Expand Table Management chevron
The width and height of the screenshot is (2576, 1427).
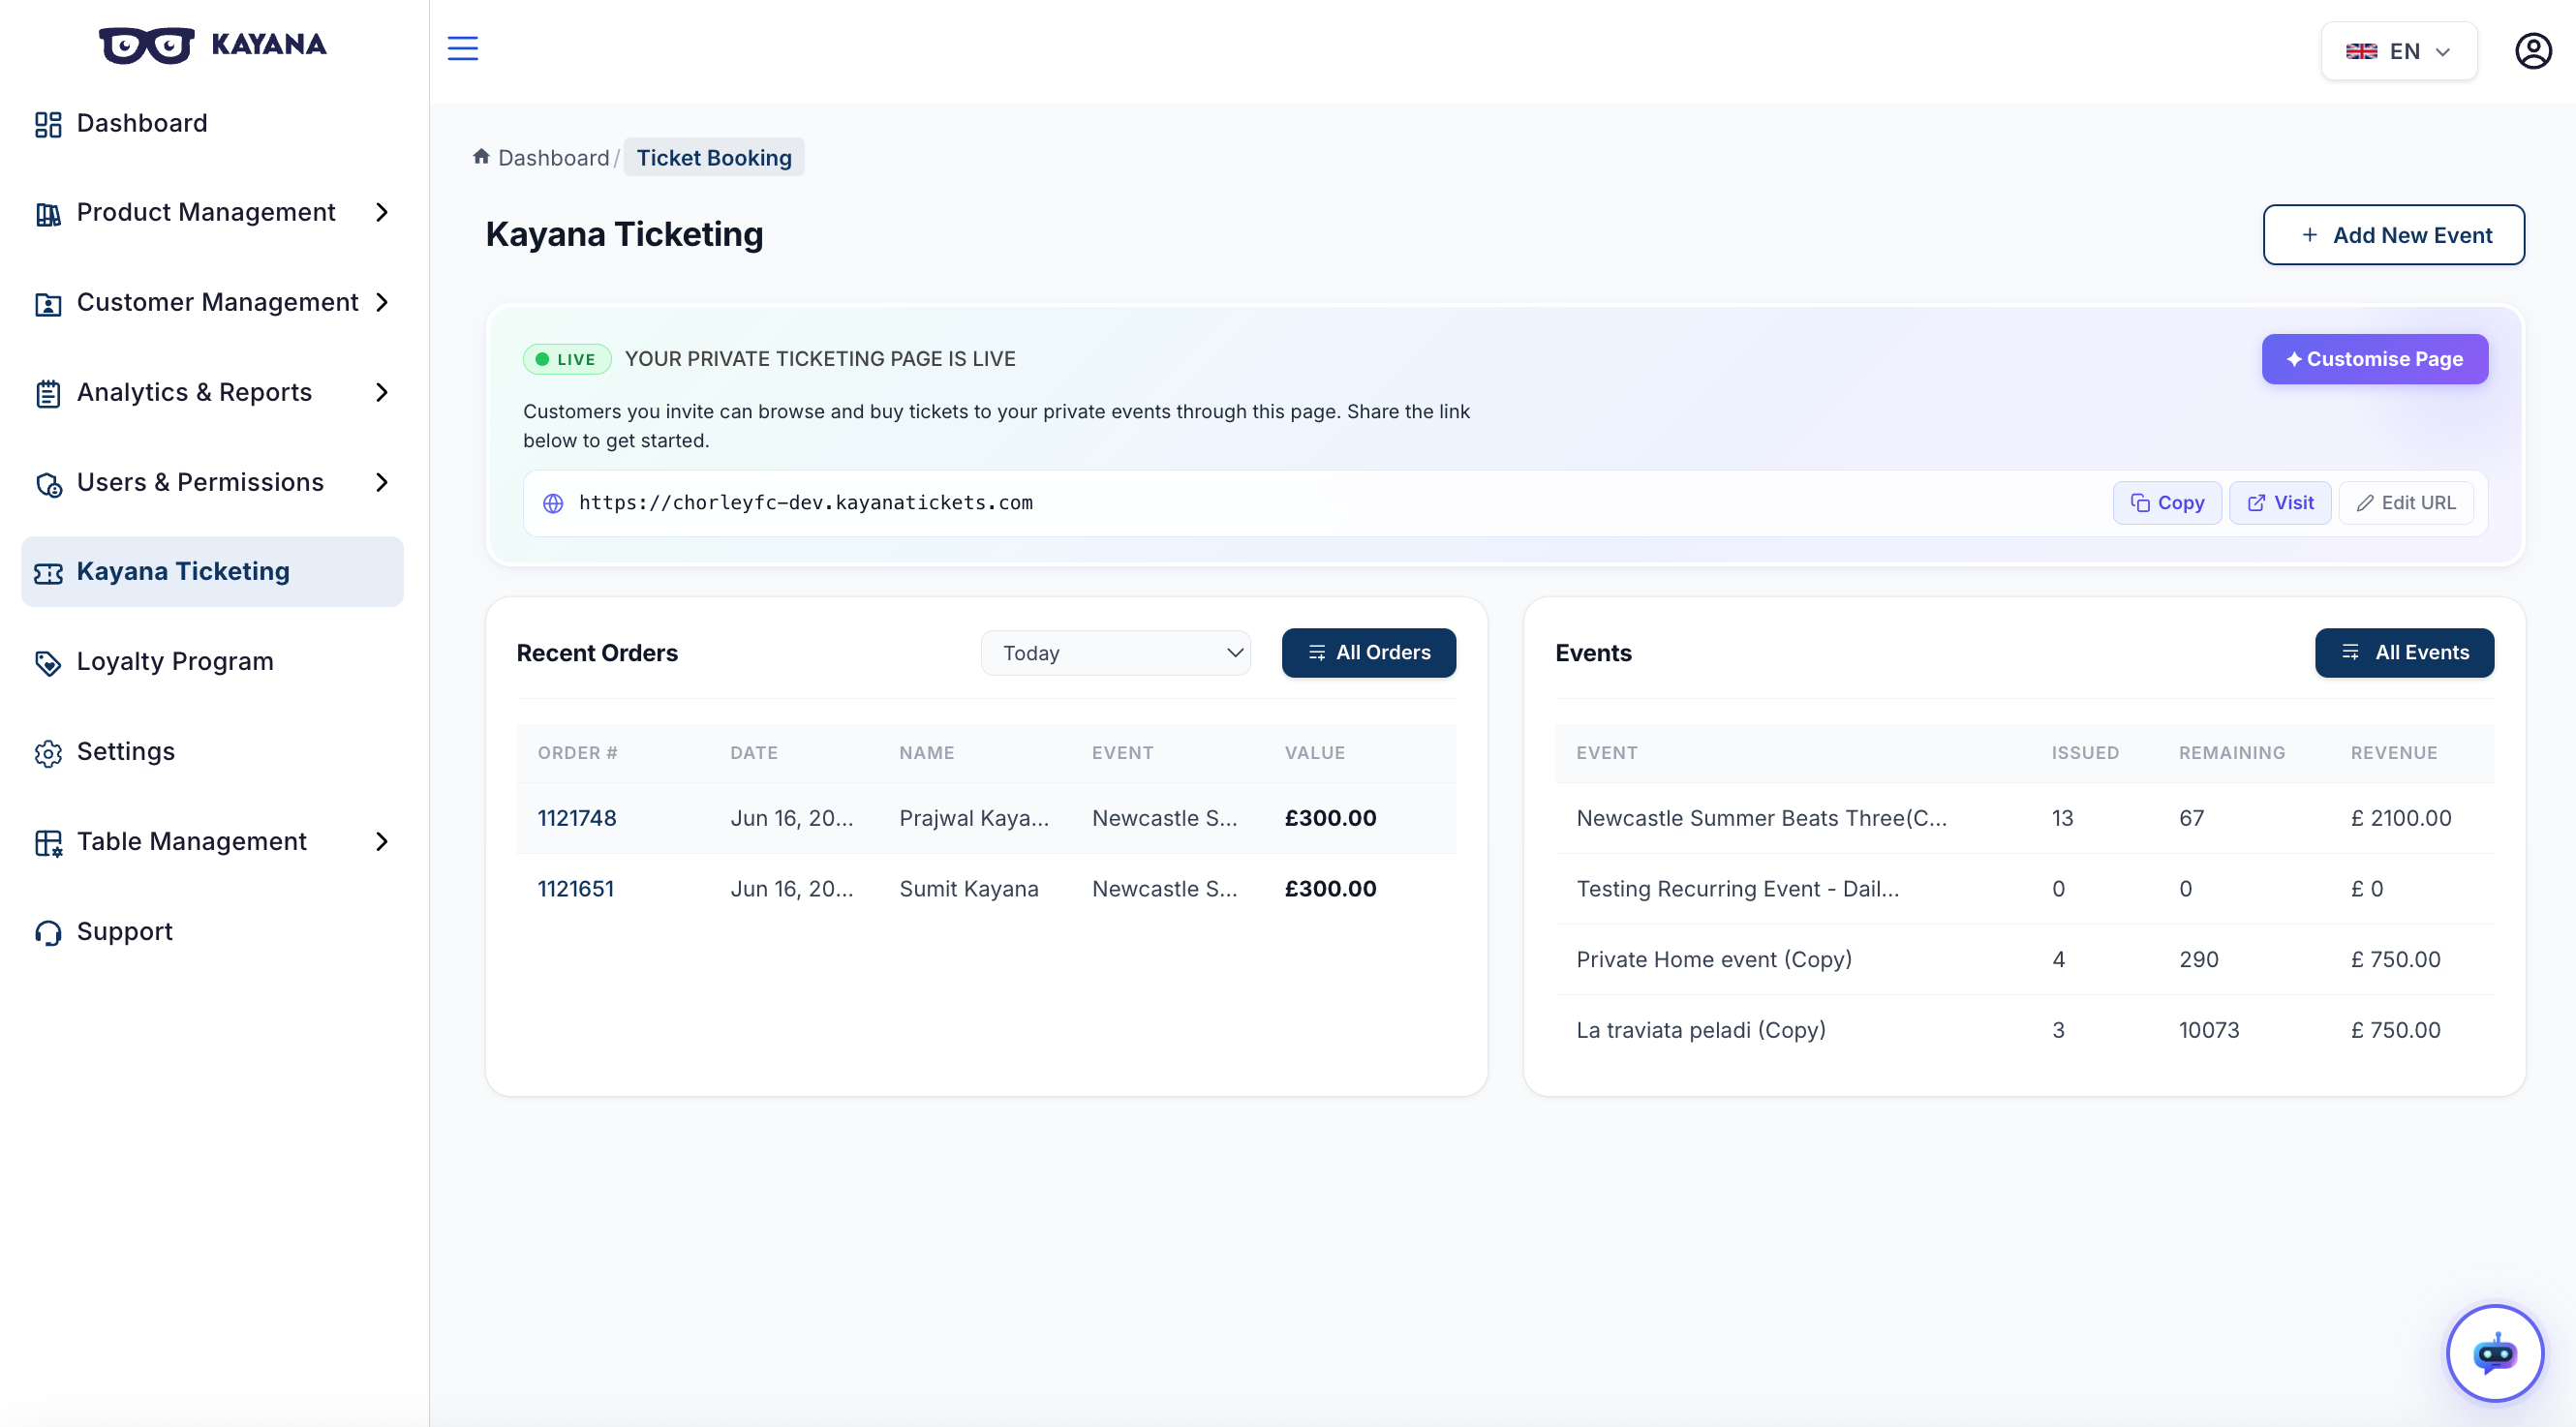381,841
